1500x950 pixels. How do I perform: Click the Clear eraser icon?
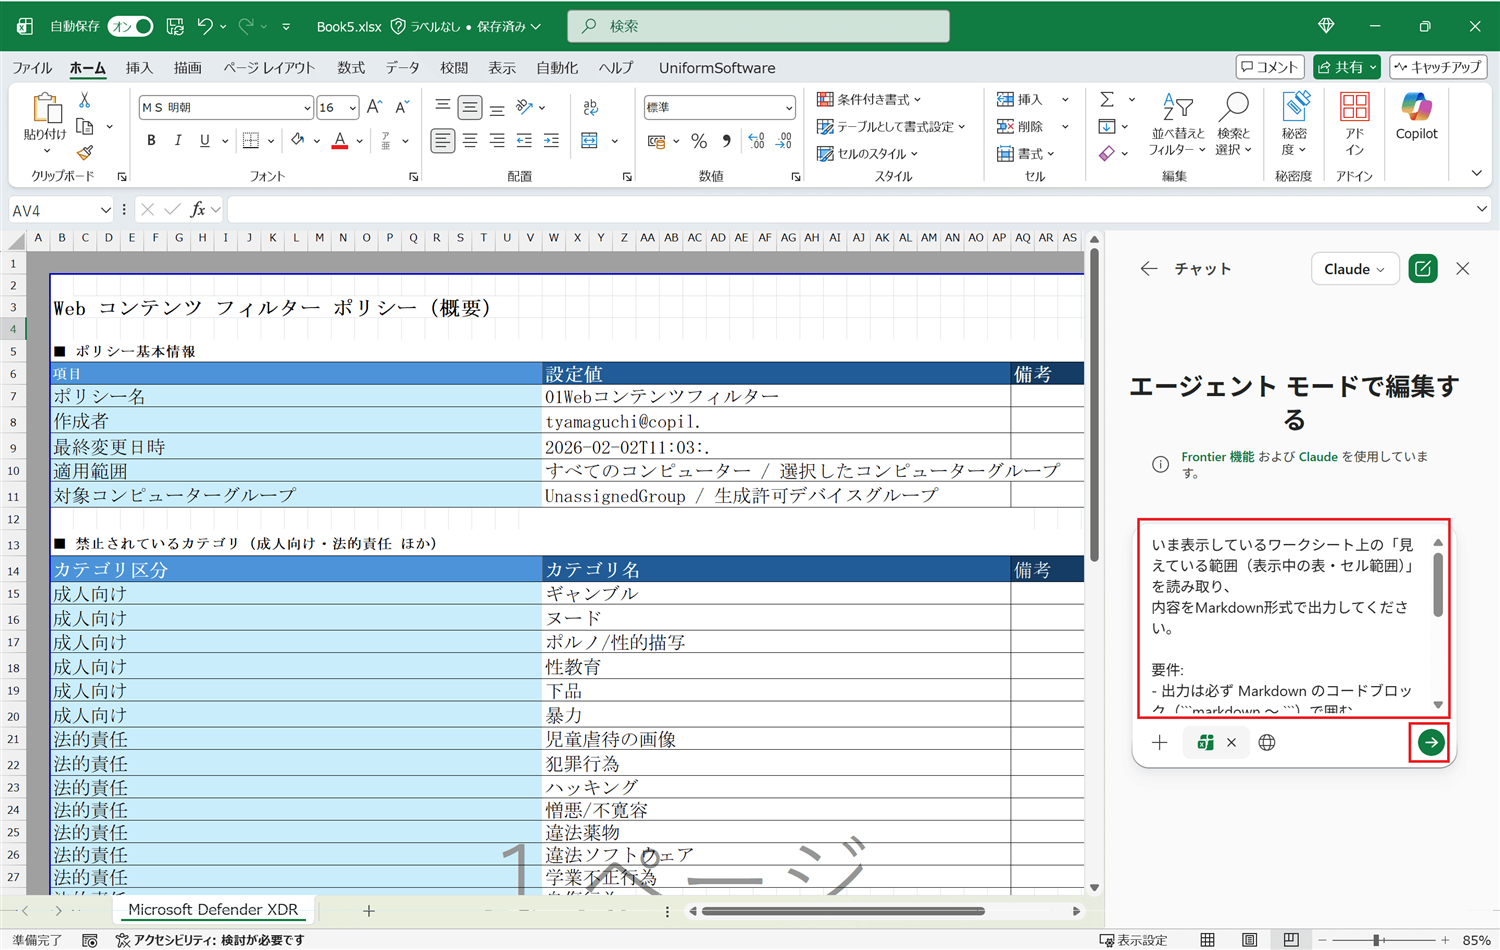(x=1107, y=153)
